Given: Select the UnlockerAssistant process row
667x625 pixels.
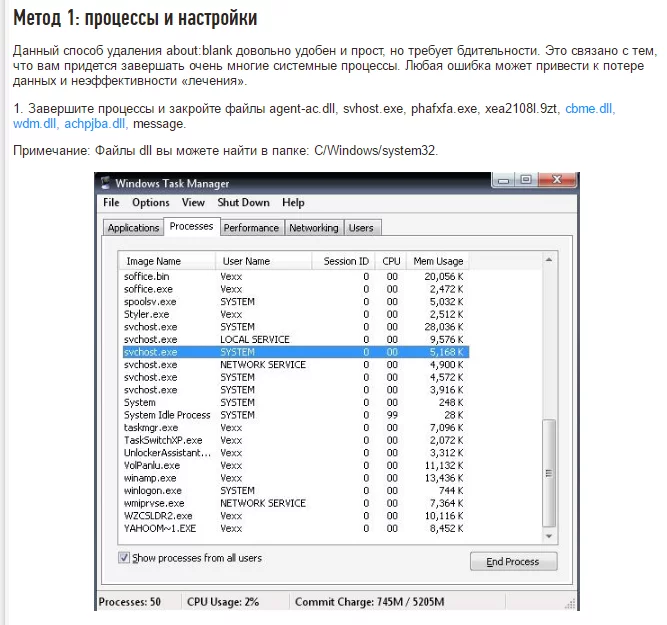Looking at the screenshot, I should 294,453.
